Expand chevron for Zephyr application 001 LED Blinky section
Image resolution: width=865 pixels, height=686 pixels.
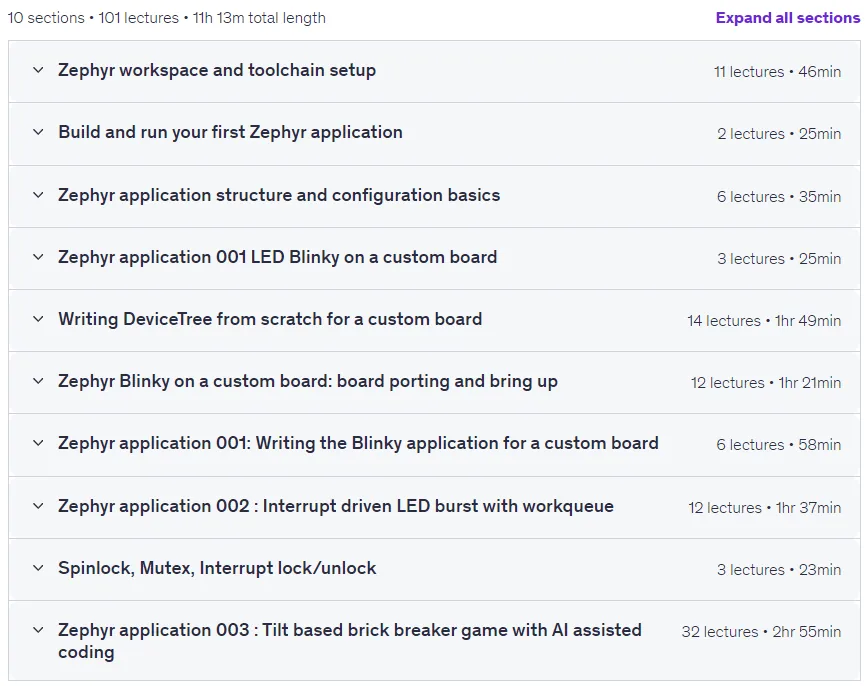coord(38,257)
